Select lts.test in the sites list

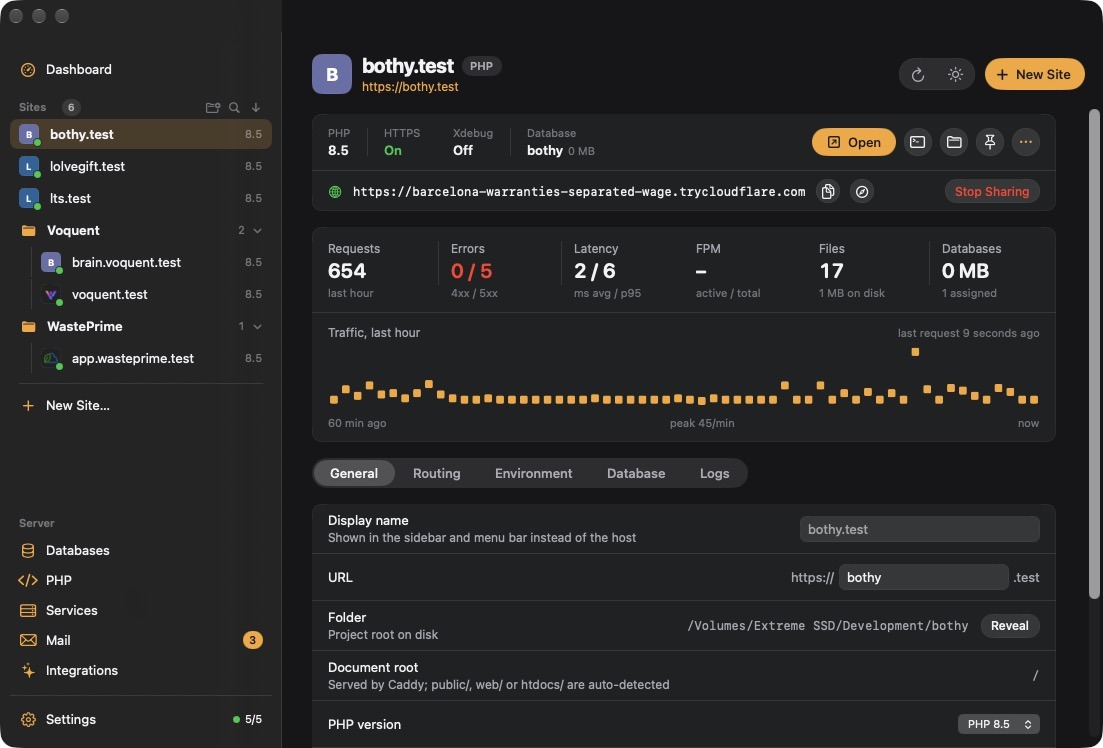click(x=141, y=198)
